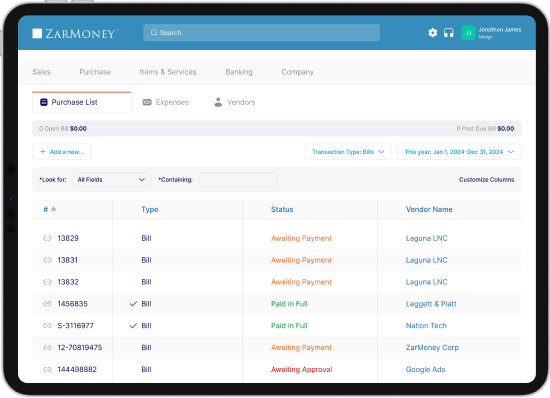Switch to the Purchase List tab

click(x=82, y=102)
